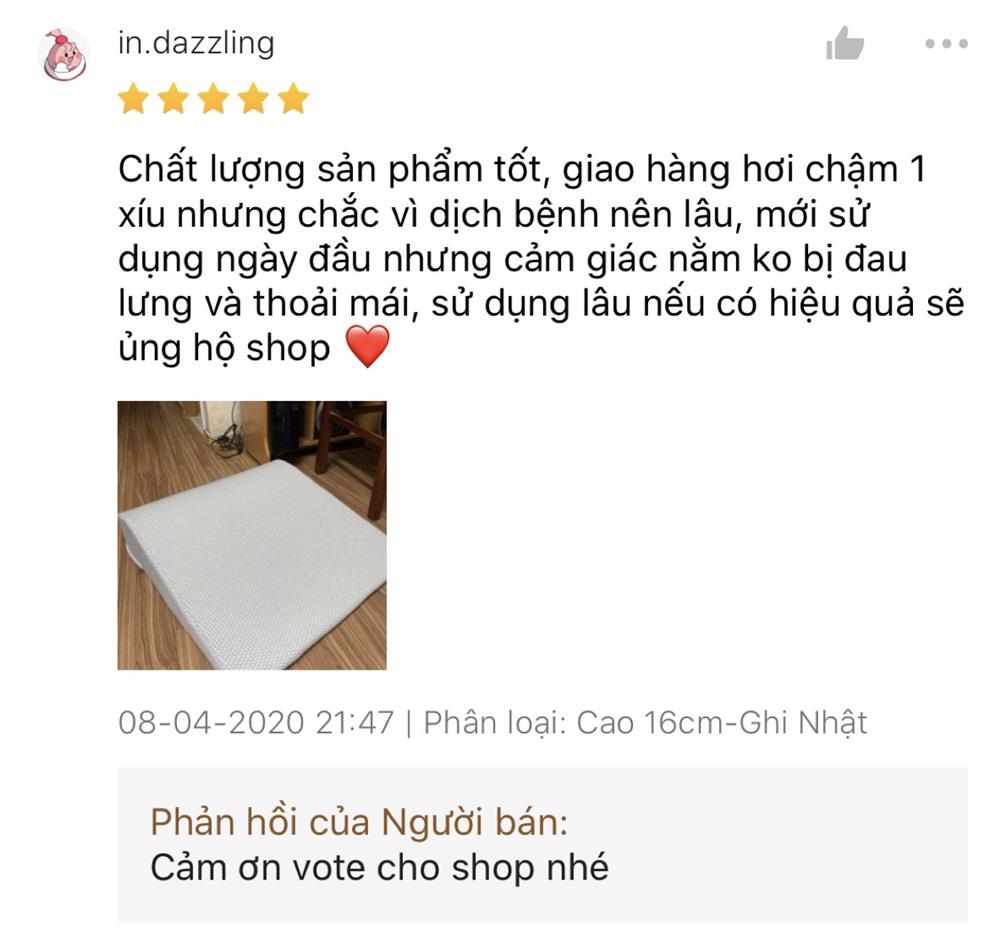Click the third rating star

[x=214, y=99]
